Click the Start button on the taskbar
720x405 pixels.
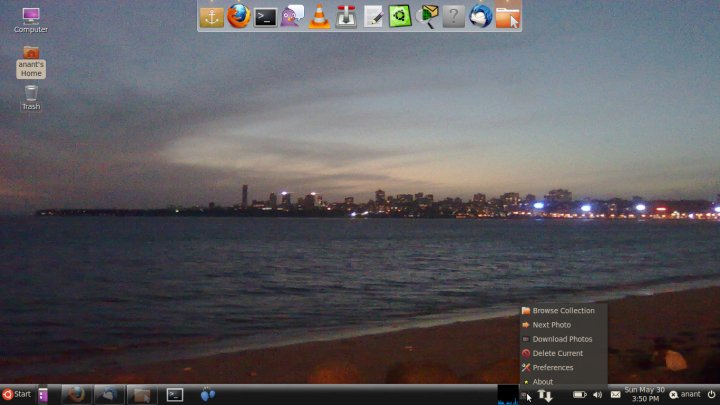[x=17, y=395]
